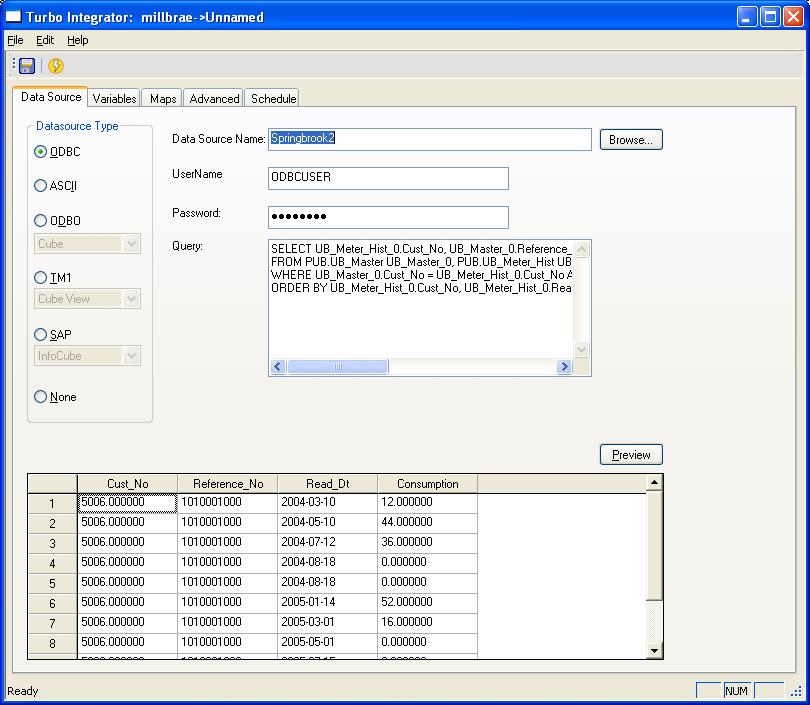
Task: Click the query box scroll-left arrow
Action: 278,367
